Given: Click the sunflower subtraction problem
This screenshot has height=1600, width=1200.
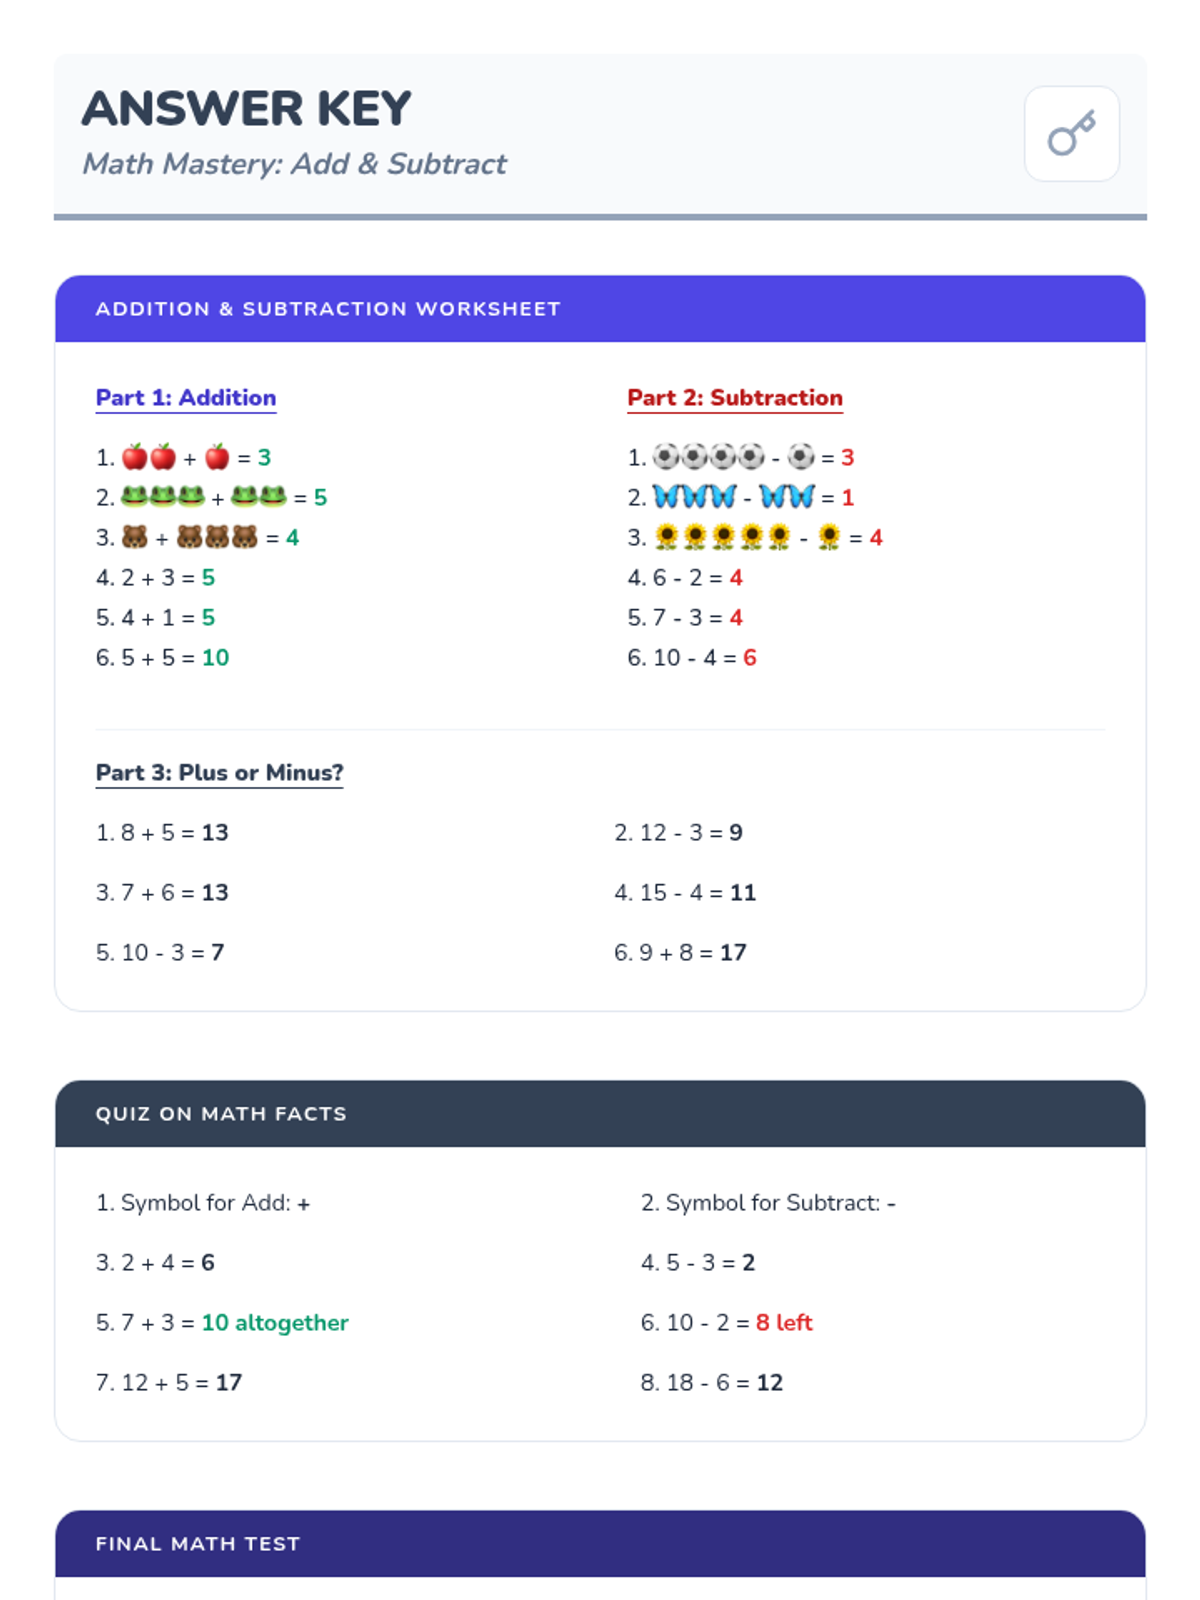Looking at the screenshot, I should point(754,538).
